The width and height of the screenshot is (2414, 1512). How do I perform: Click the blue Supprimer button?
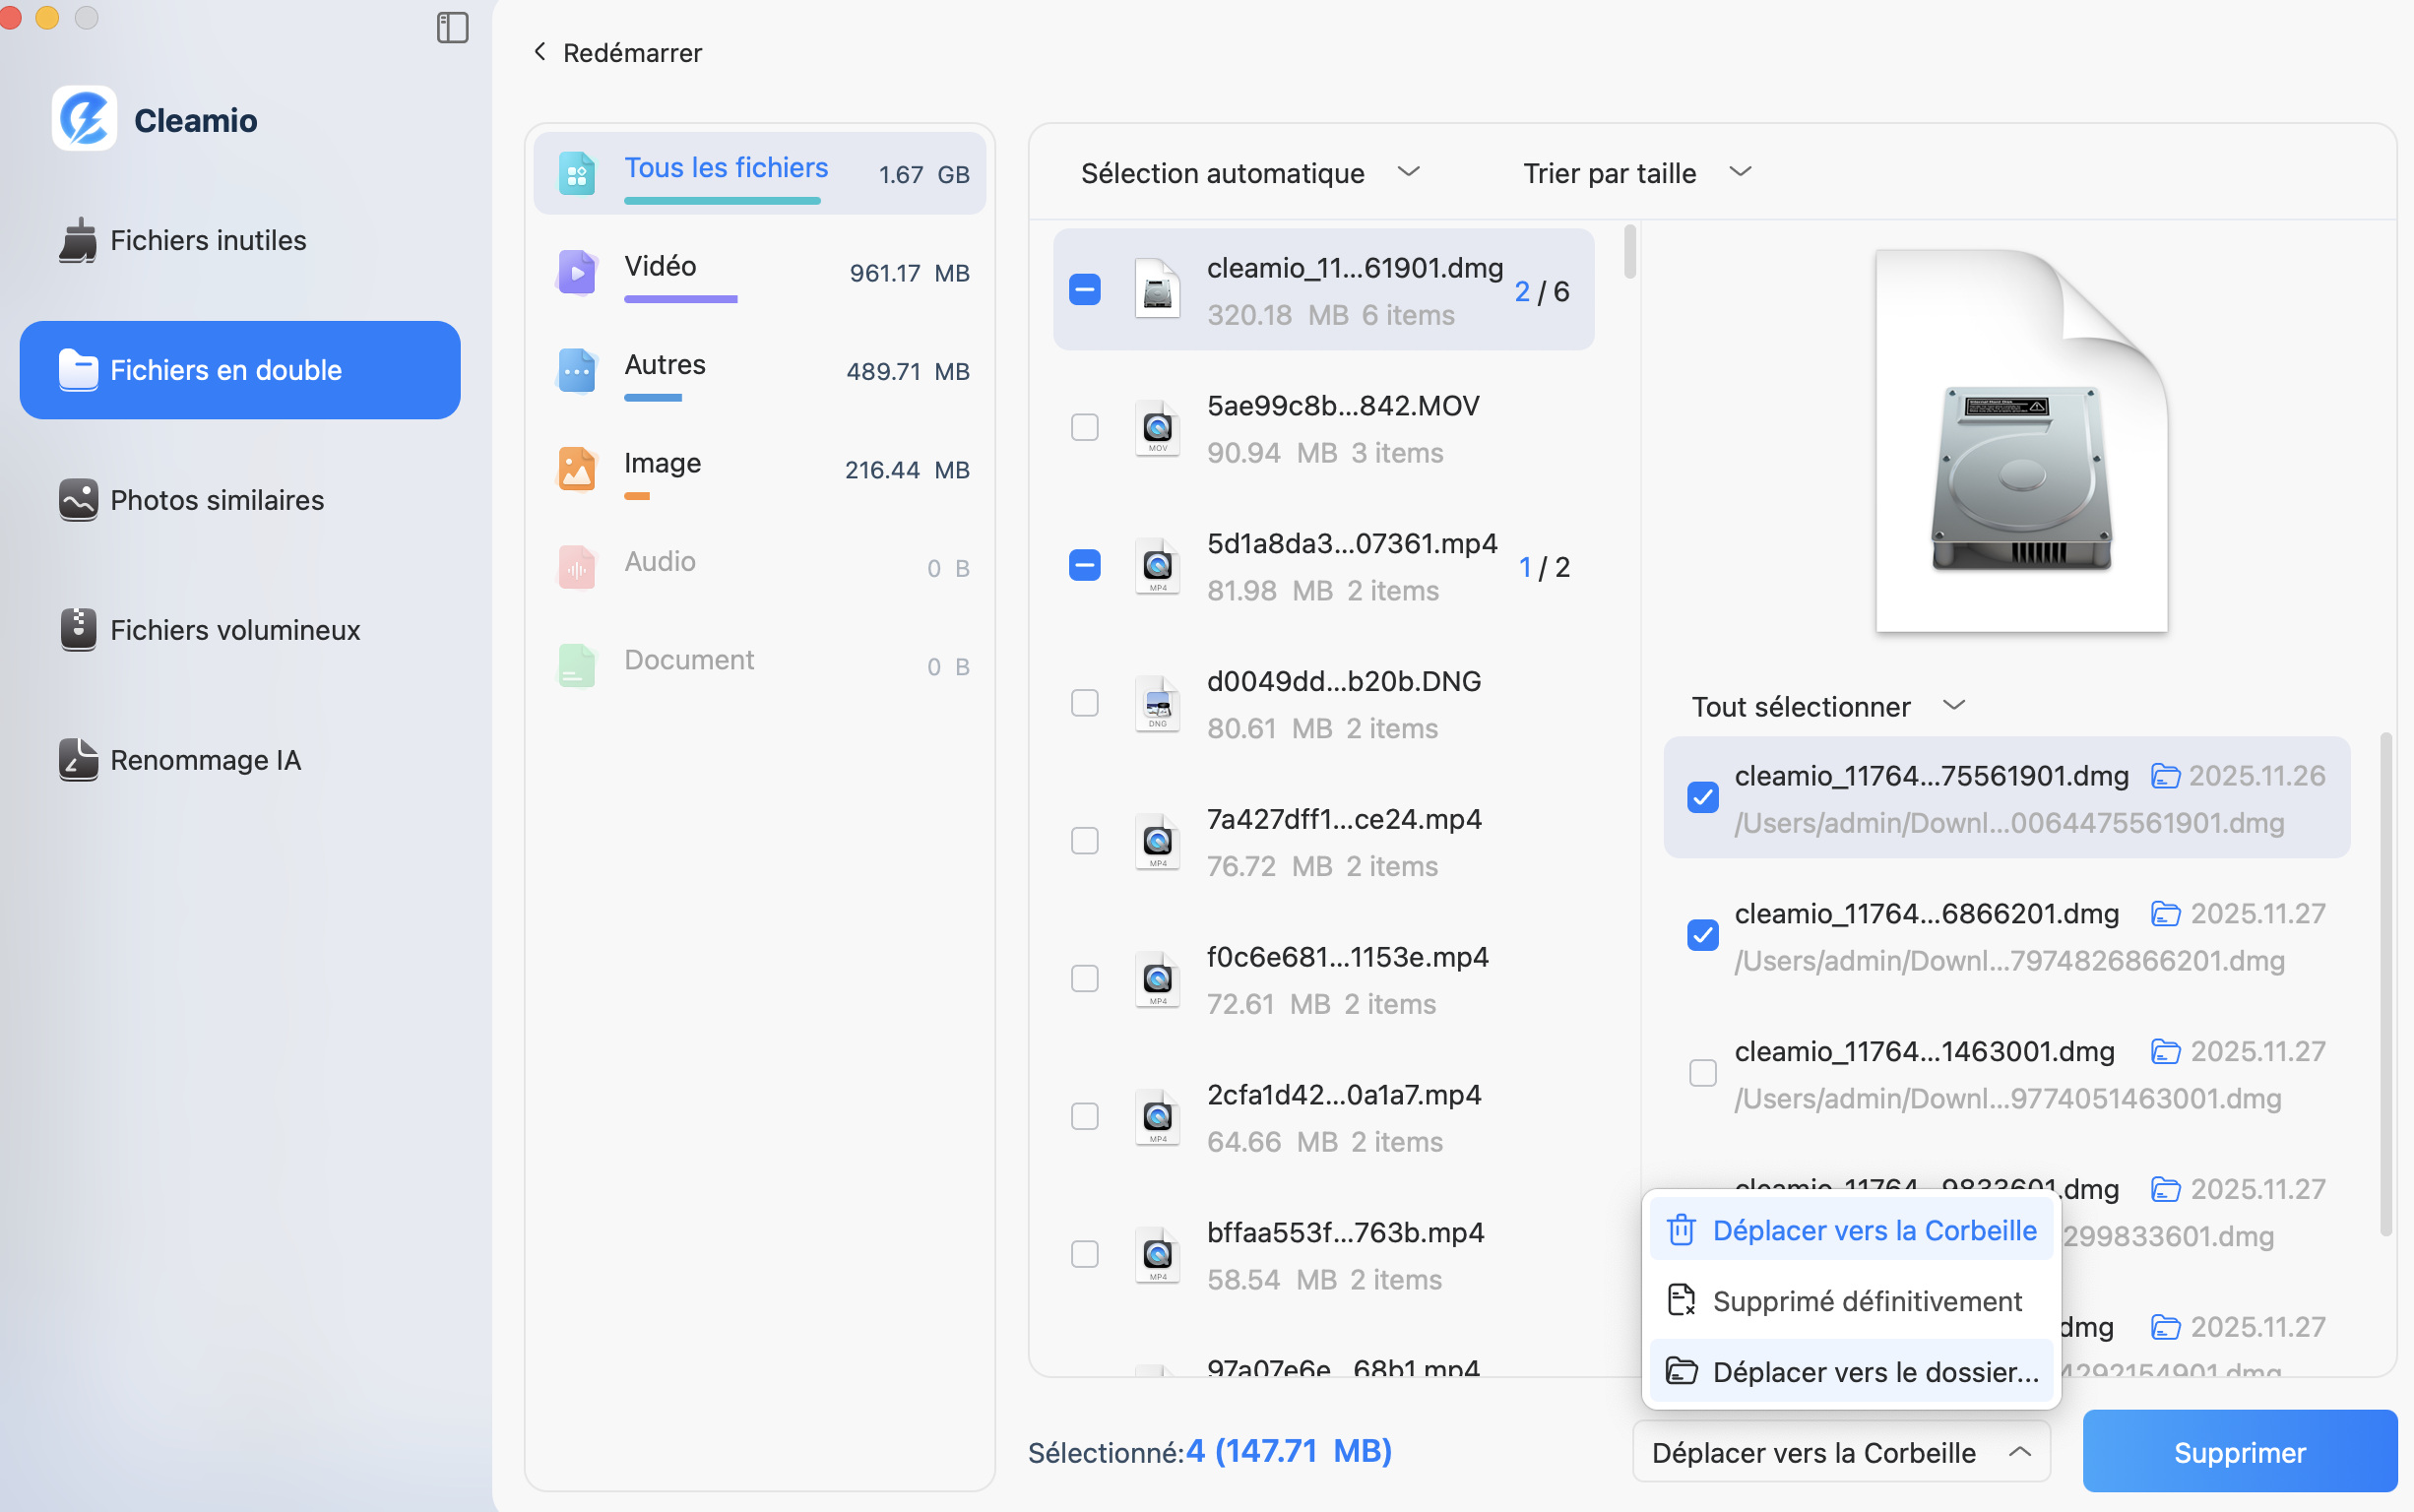pyautogui.click(x=2239, y=1451)
